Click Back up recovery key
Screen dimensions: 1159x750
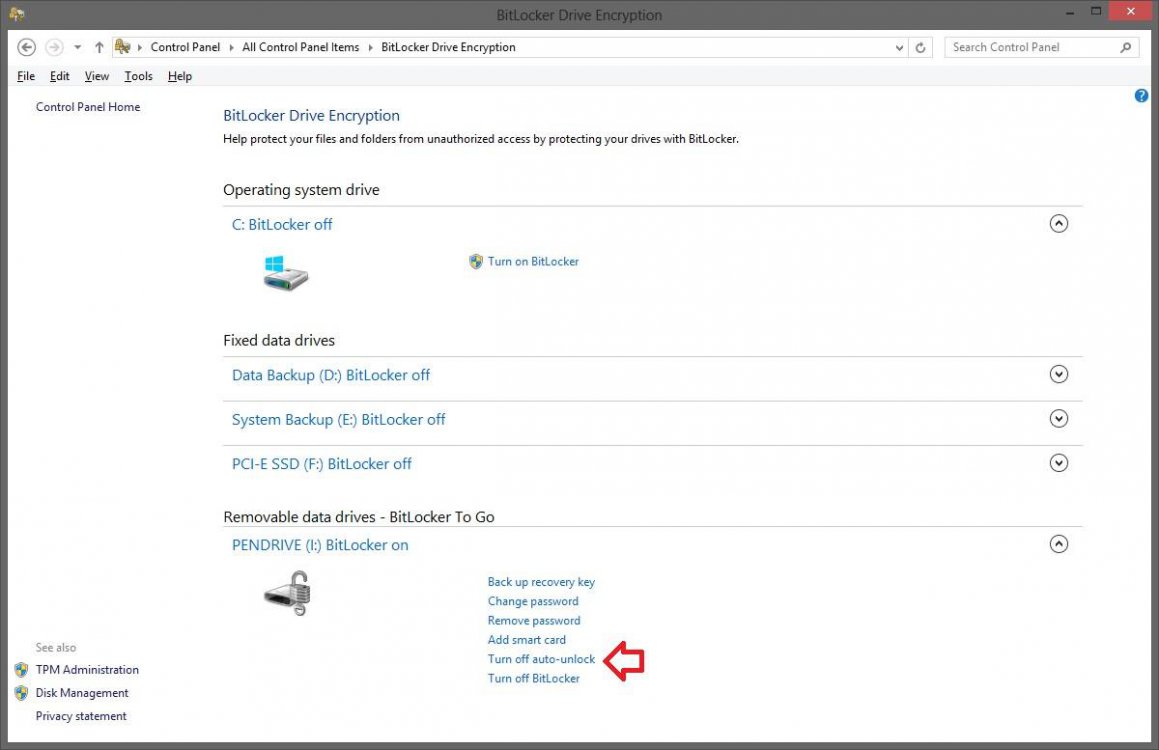[x=541, y=582]
